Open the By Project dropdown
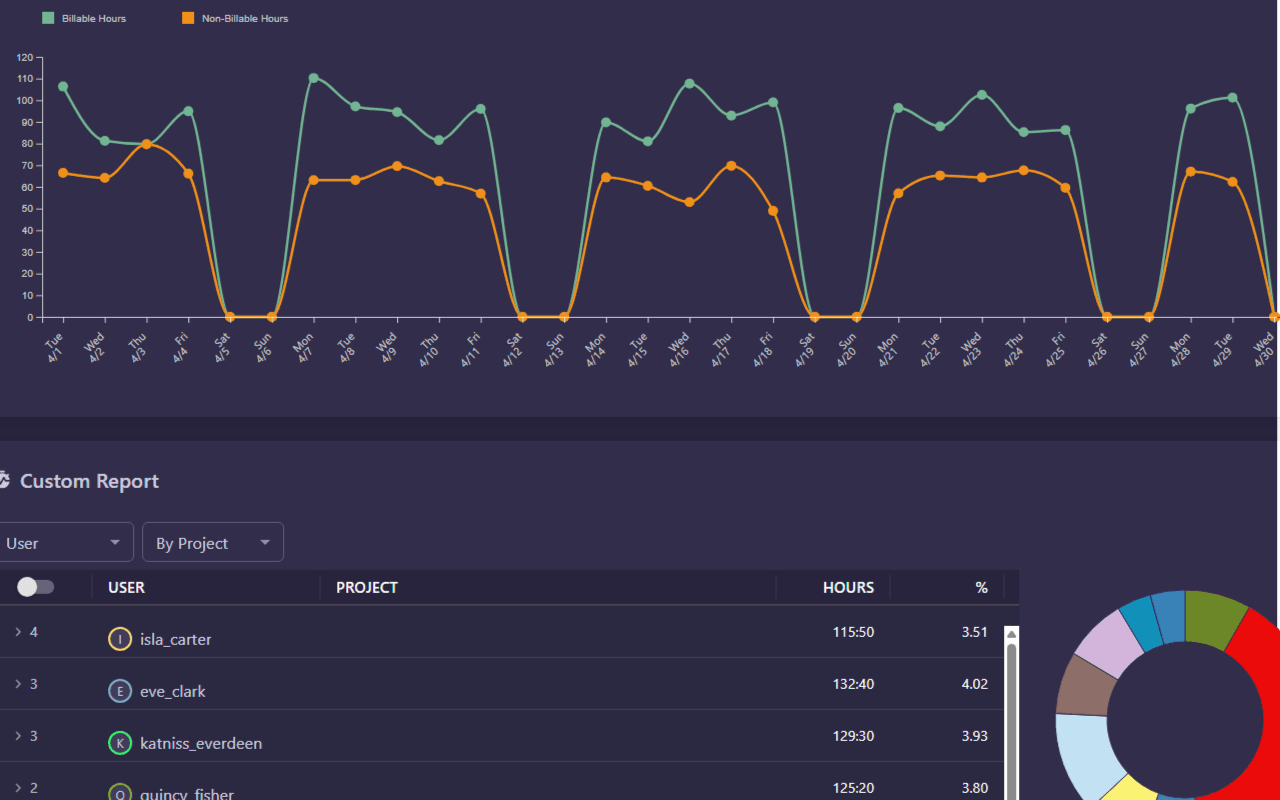The image size is (1280, 800). coord(212,542)
